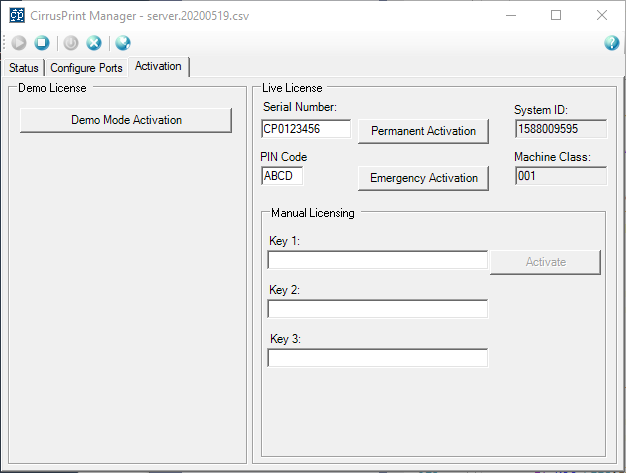The width and height of the screenshot is (626, 473).
Task: Switch to the Status tab
Action: [24, 68]
